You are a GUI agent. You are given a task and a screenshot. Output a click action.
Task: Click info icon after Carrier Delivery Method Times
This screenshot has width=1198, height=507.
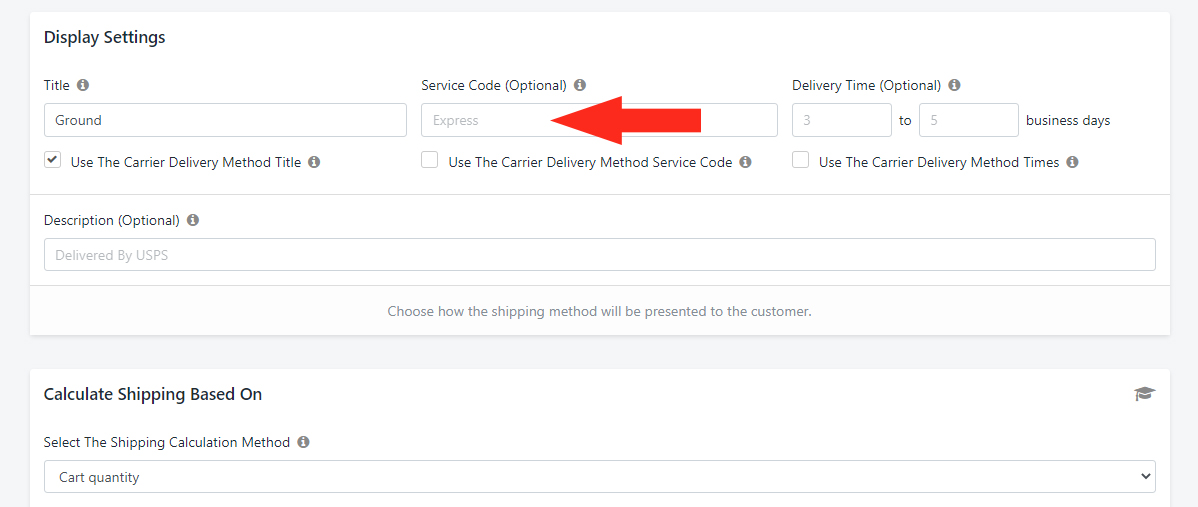[x=1072, y=162]
